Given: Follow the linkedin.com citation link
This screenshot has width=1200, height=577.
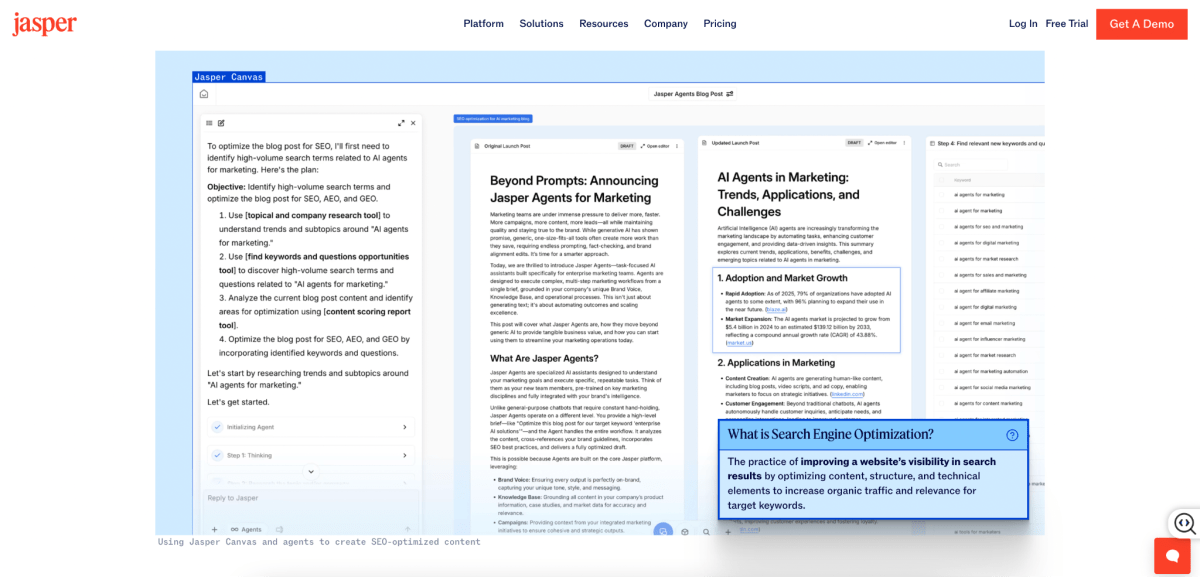Looking at the screenshot, I should (846, 394).
